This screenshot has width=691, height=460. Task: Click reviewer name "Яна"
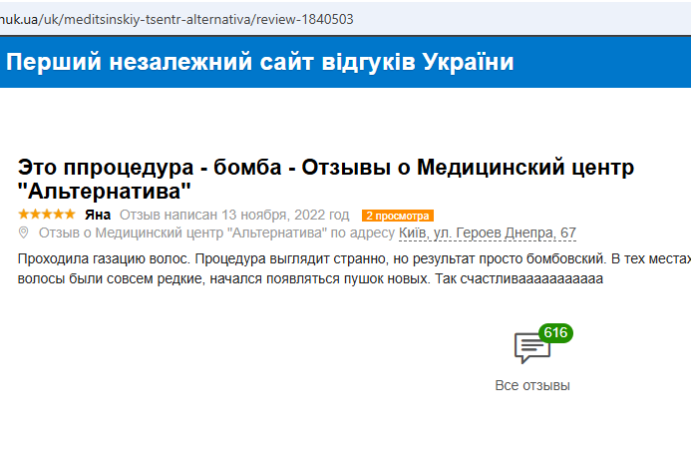pos(97,214)
